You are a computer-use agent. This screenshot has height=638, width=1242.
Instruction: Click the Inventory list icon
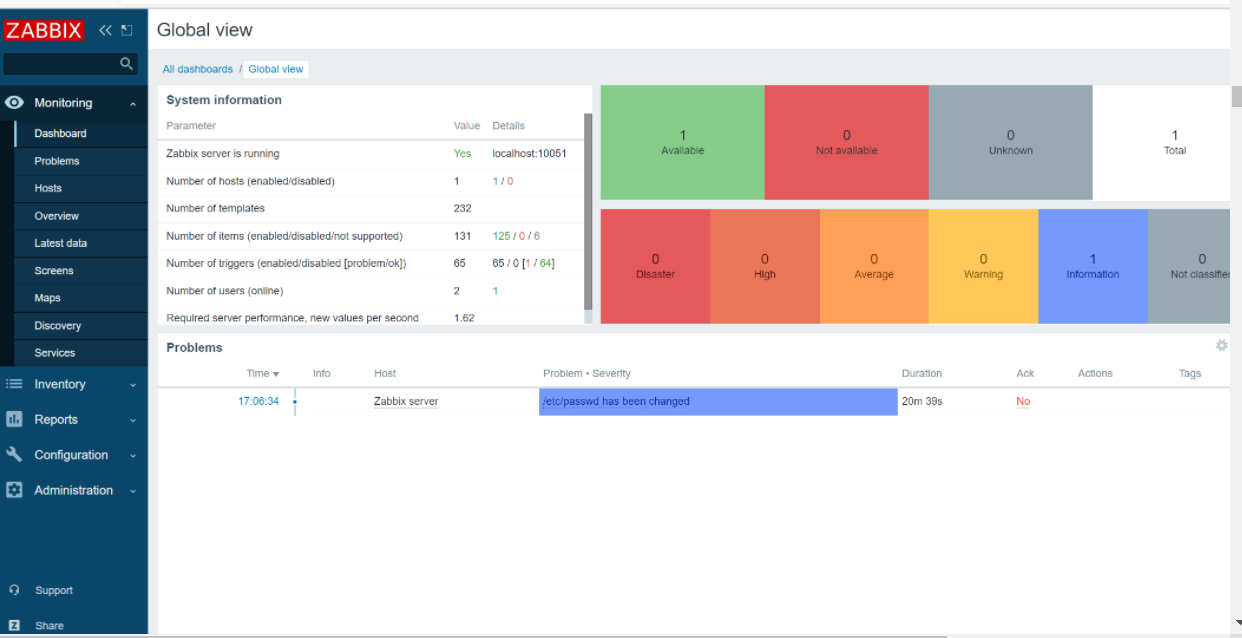[x=14, y=384]
